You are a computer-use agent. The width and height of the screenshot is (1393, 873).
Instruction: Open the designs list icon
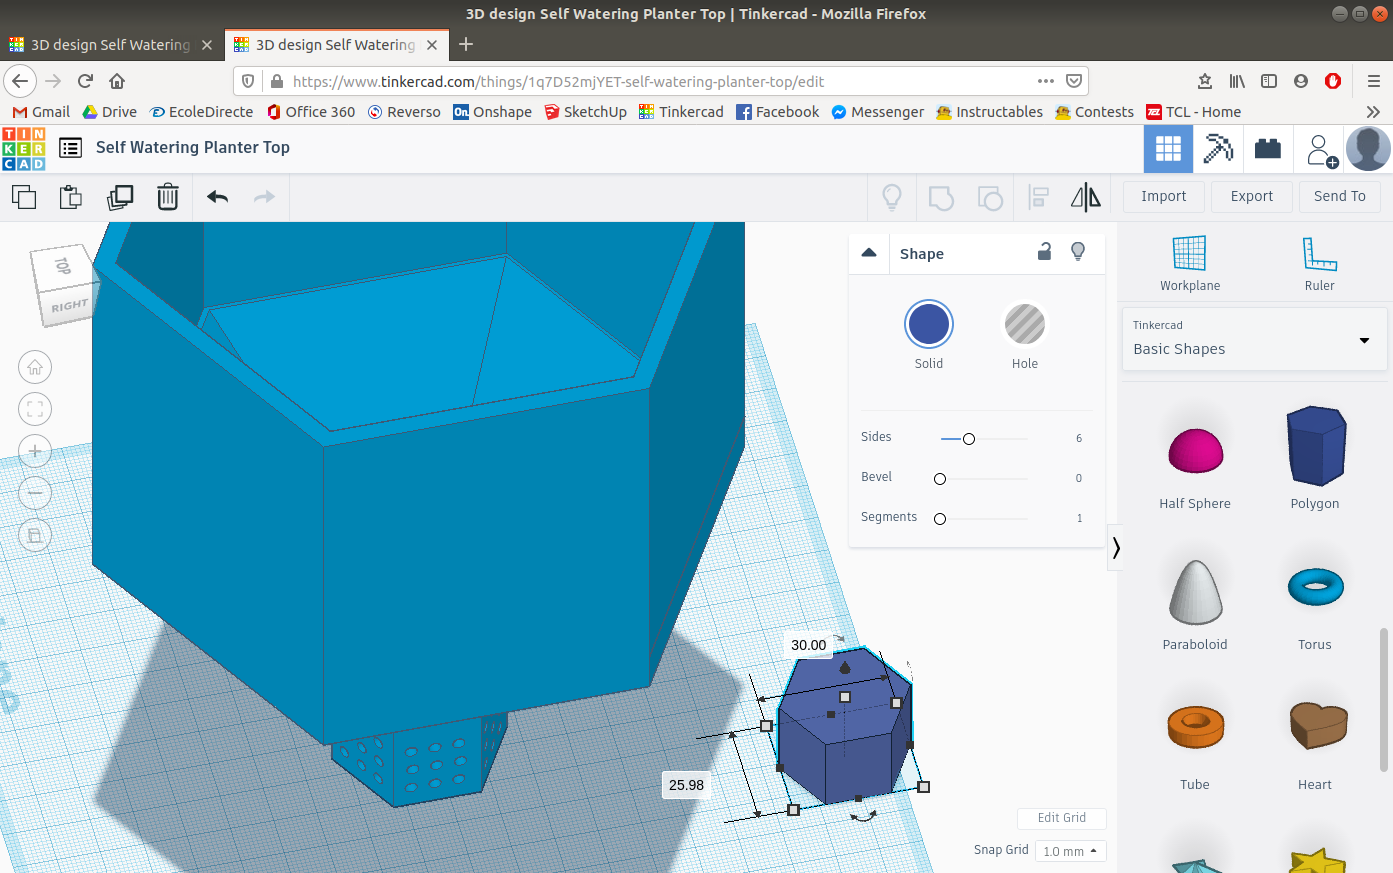click(70, 148)
